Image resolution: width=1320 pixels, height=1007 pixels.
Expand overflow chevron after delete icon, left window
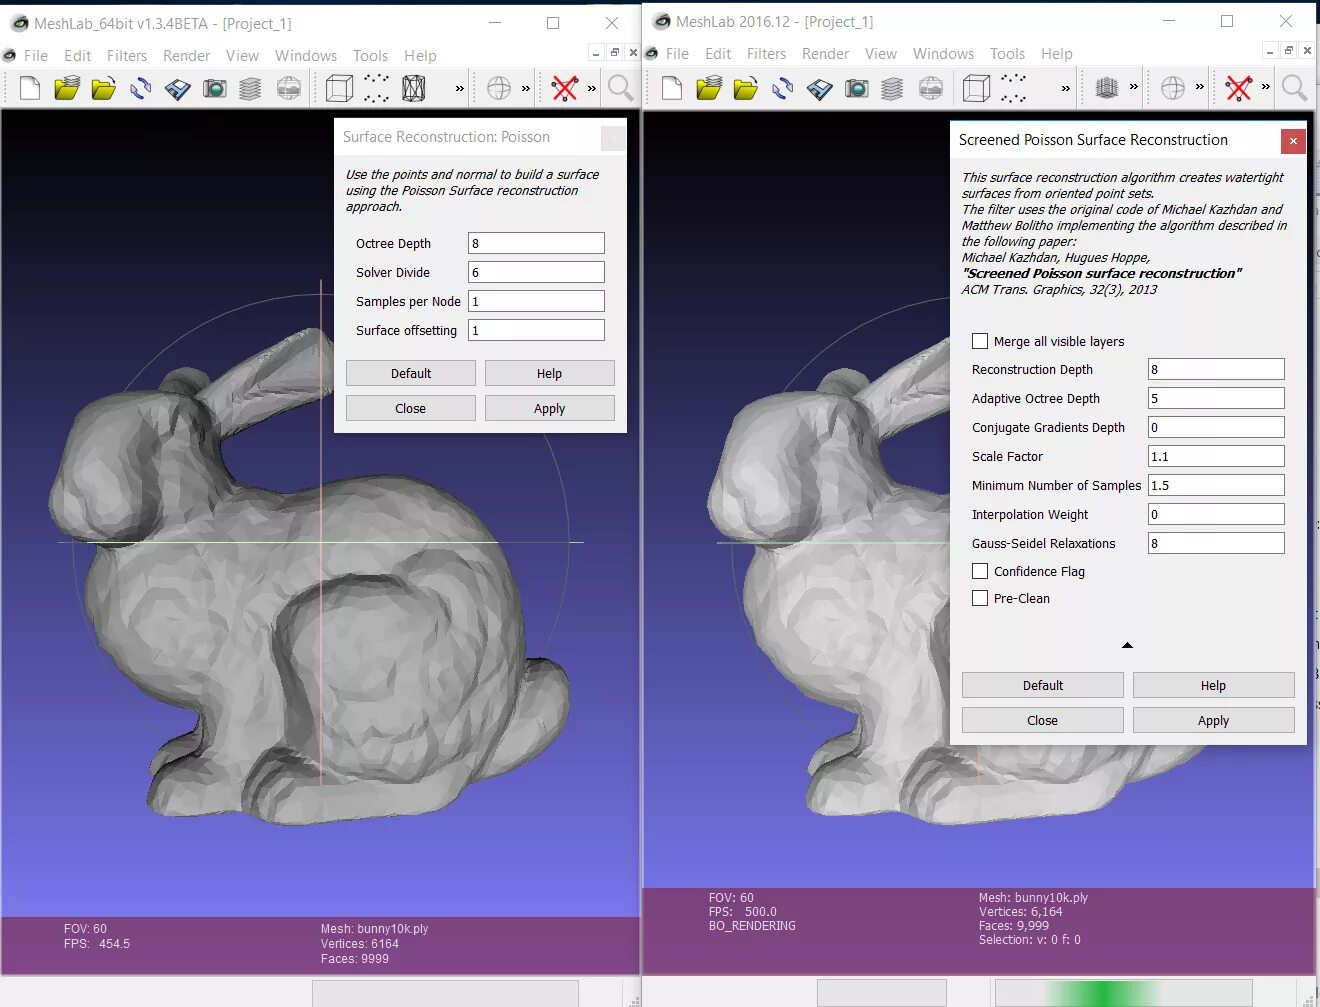(592, 89)
